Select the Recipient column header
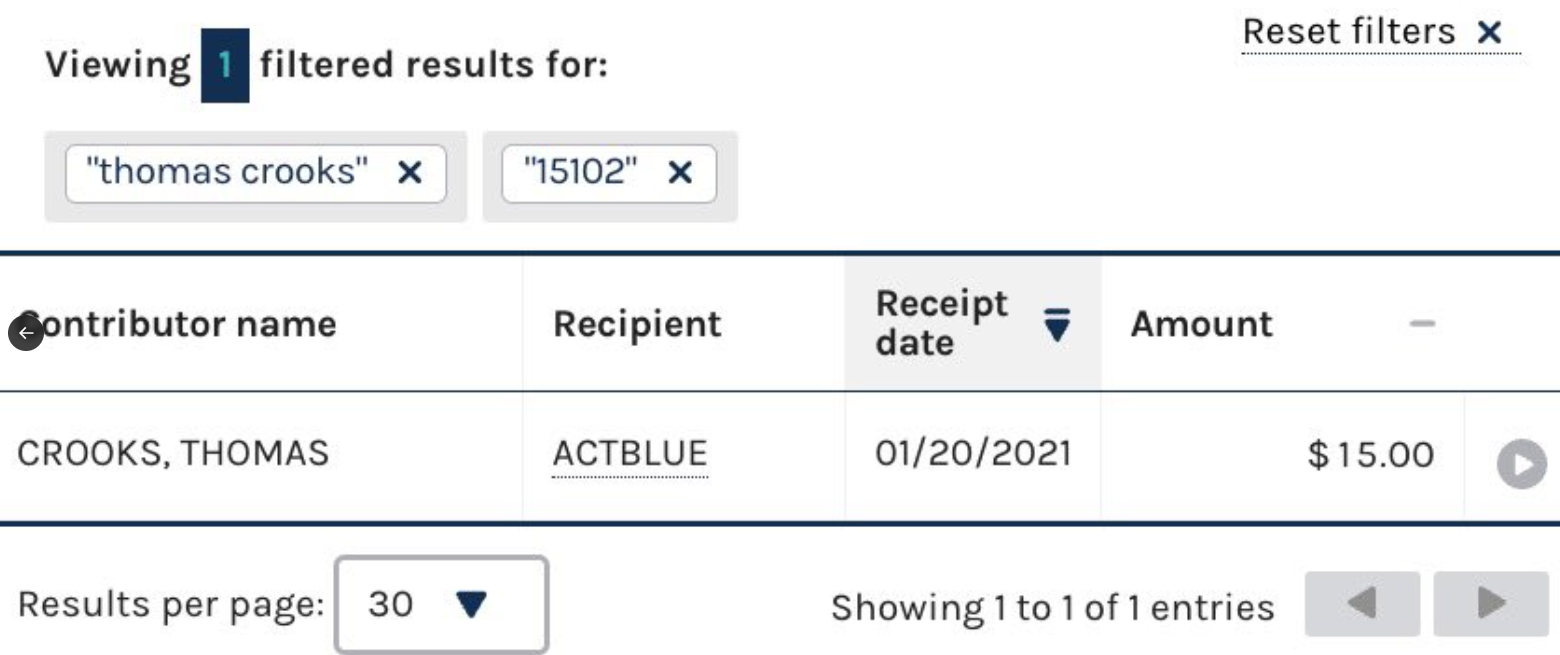Image resolution: width=1560 pixels, height=655 pixels. pos(637,324)
